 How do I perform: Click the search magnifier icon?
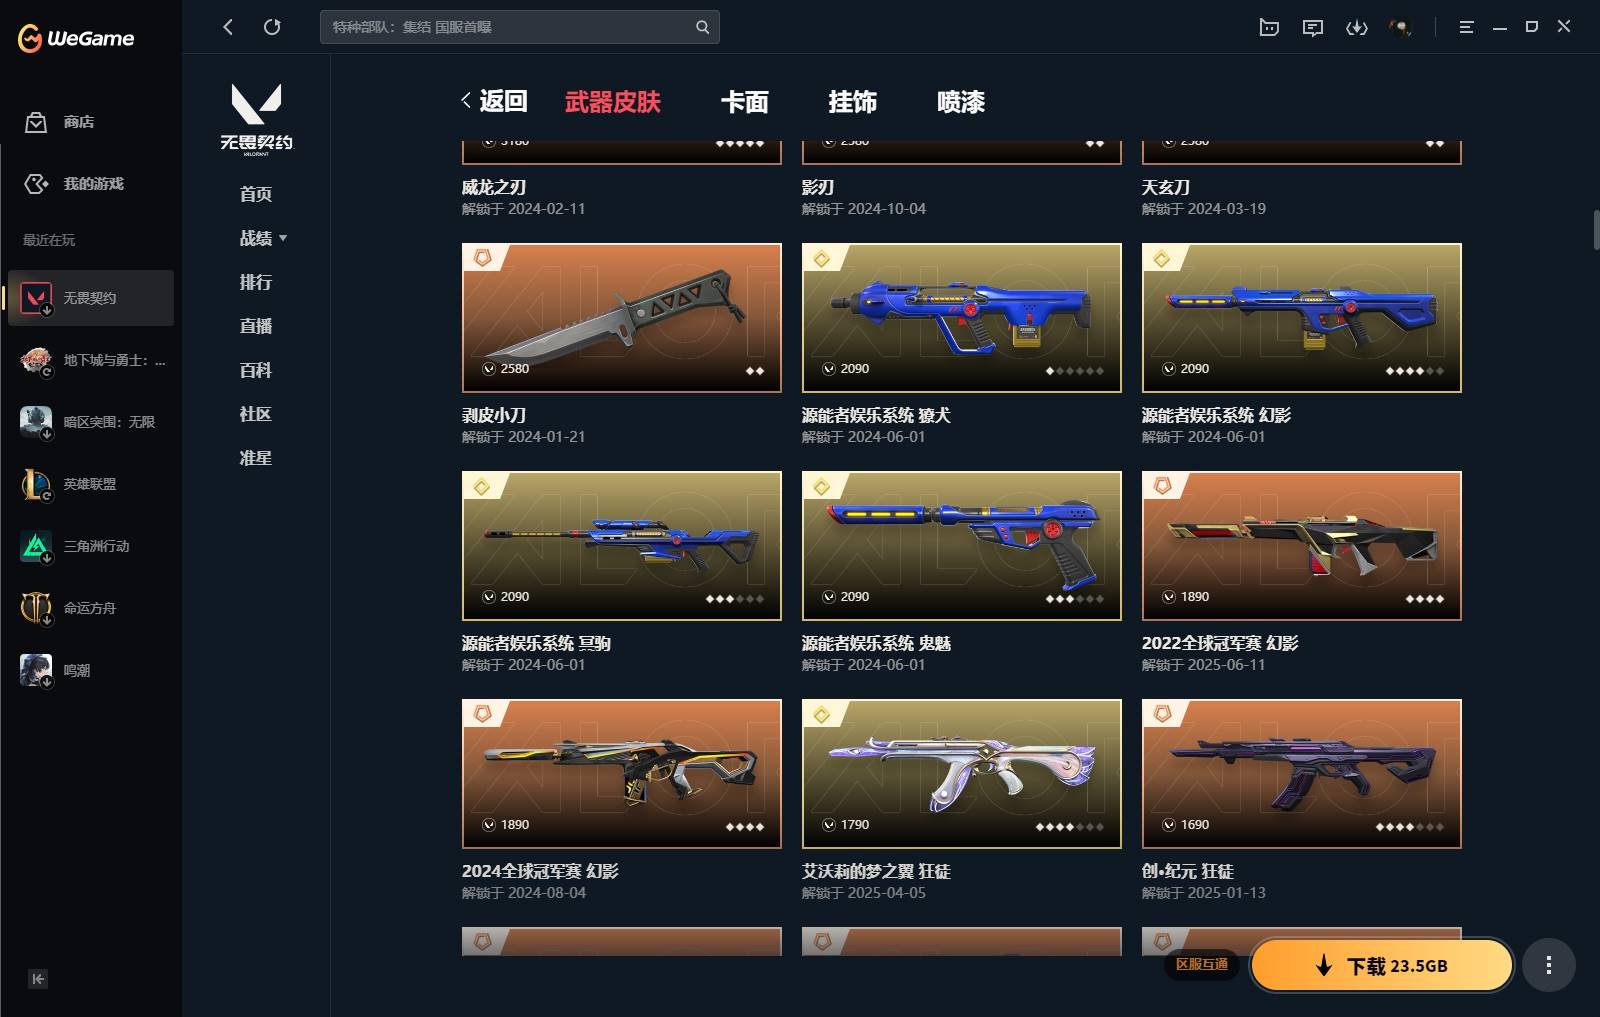(x=702, y=27)
